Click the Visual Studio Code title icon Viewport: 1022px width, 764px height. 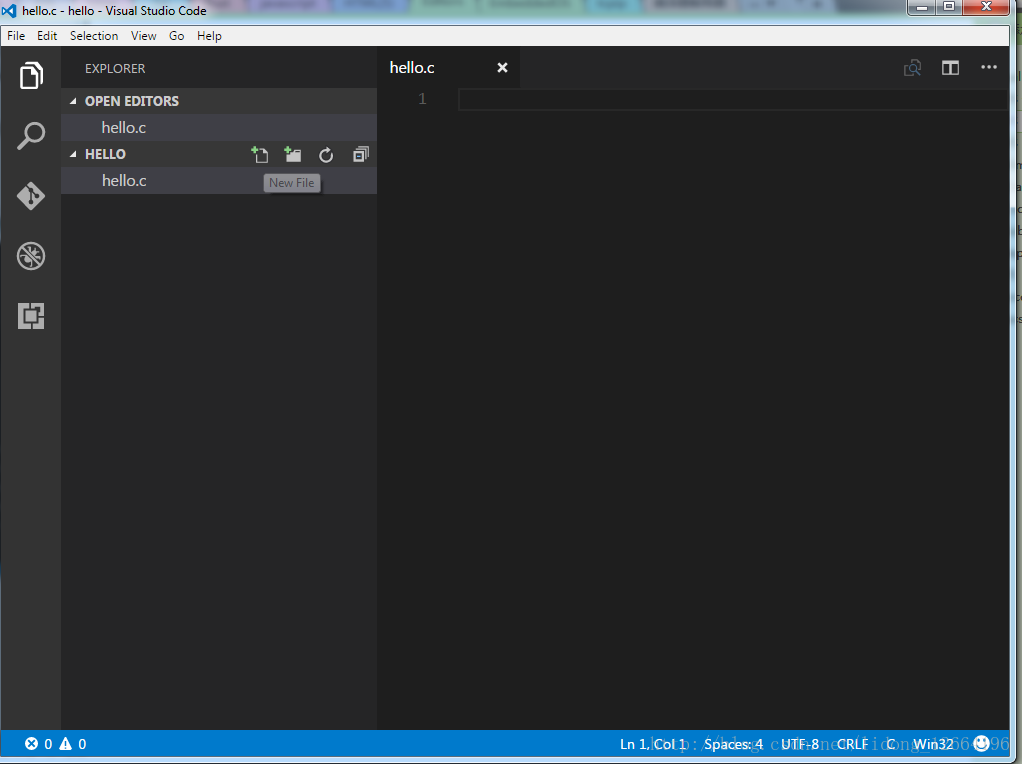[9, 10]
